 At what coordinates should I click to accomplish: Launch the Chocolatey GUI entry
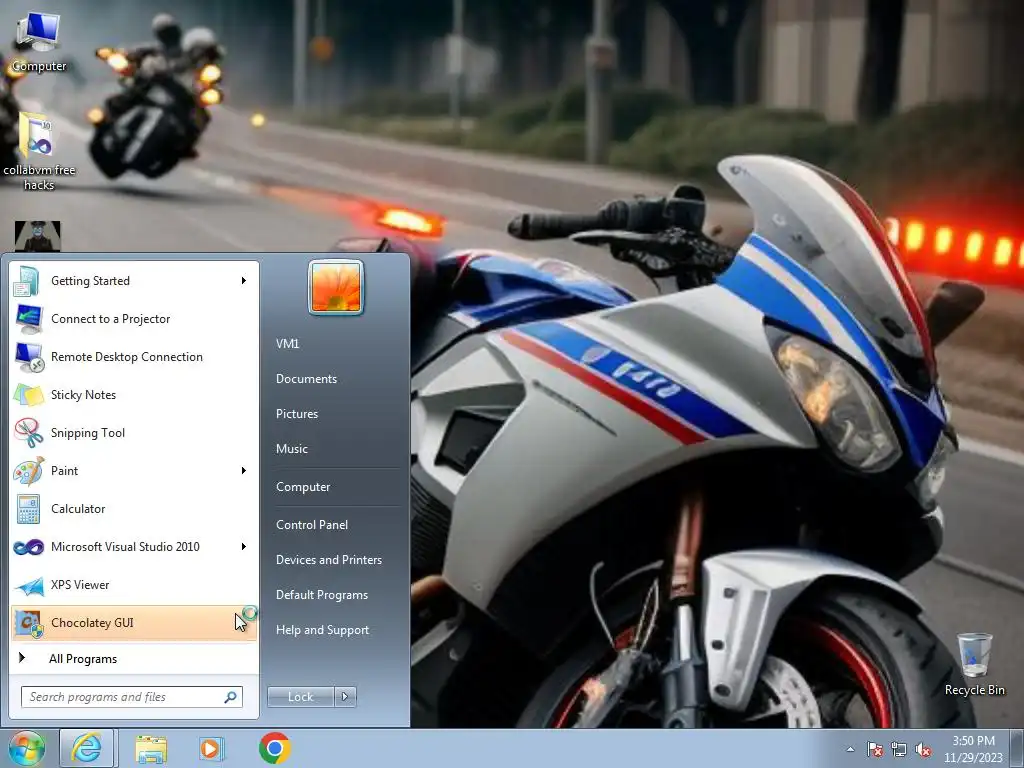click(134, 623)
